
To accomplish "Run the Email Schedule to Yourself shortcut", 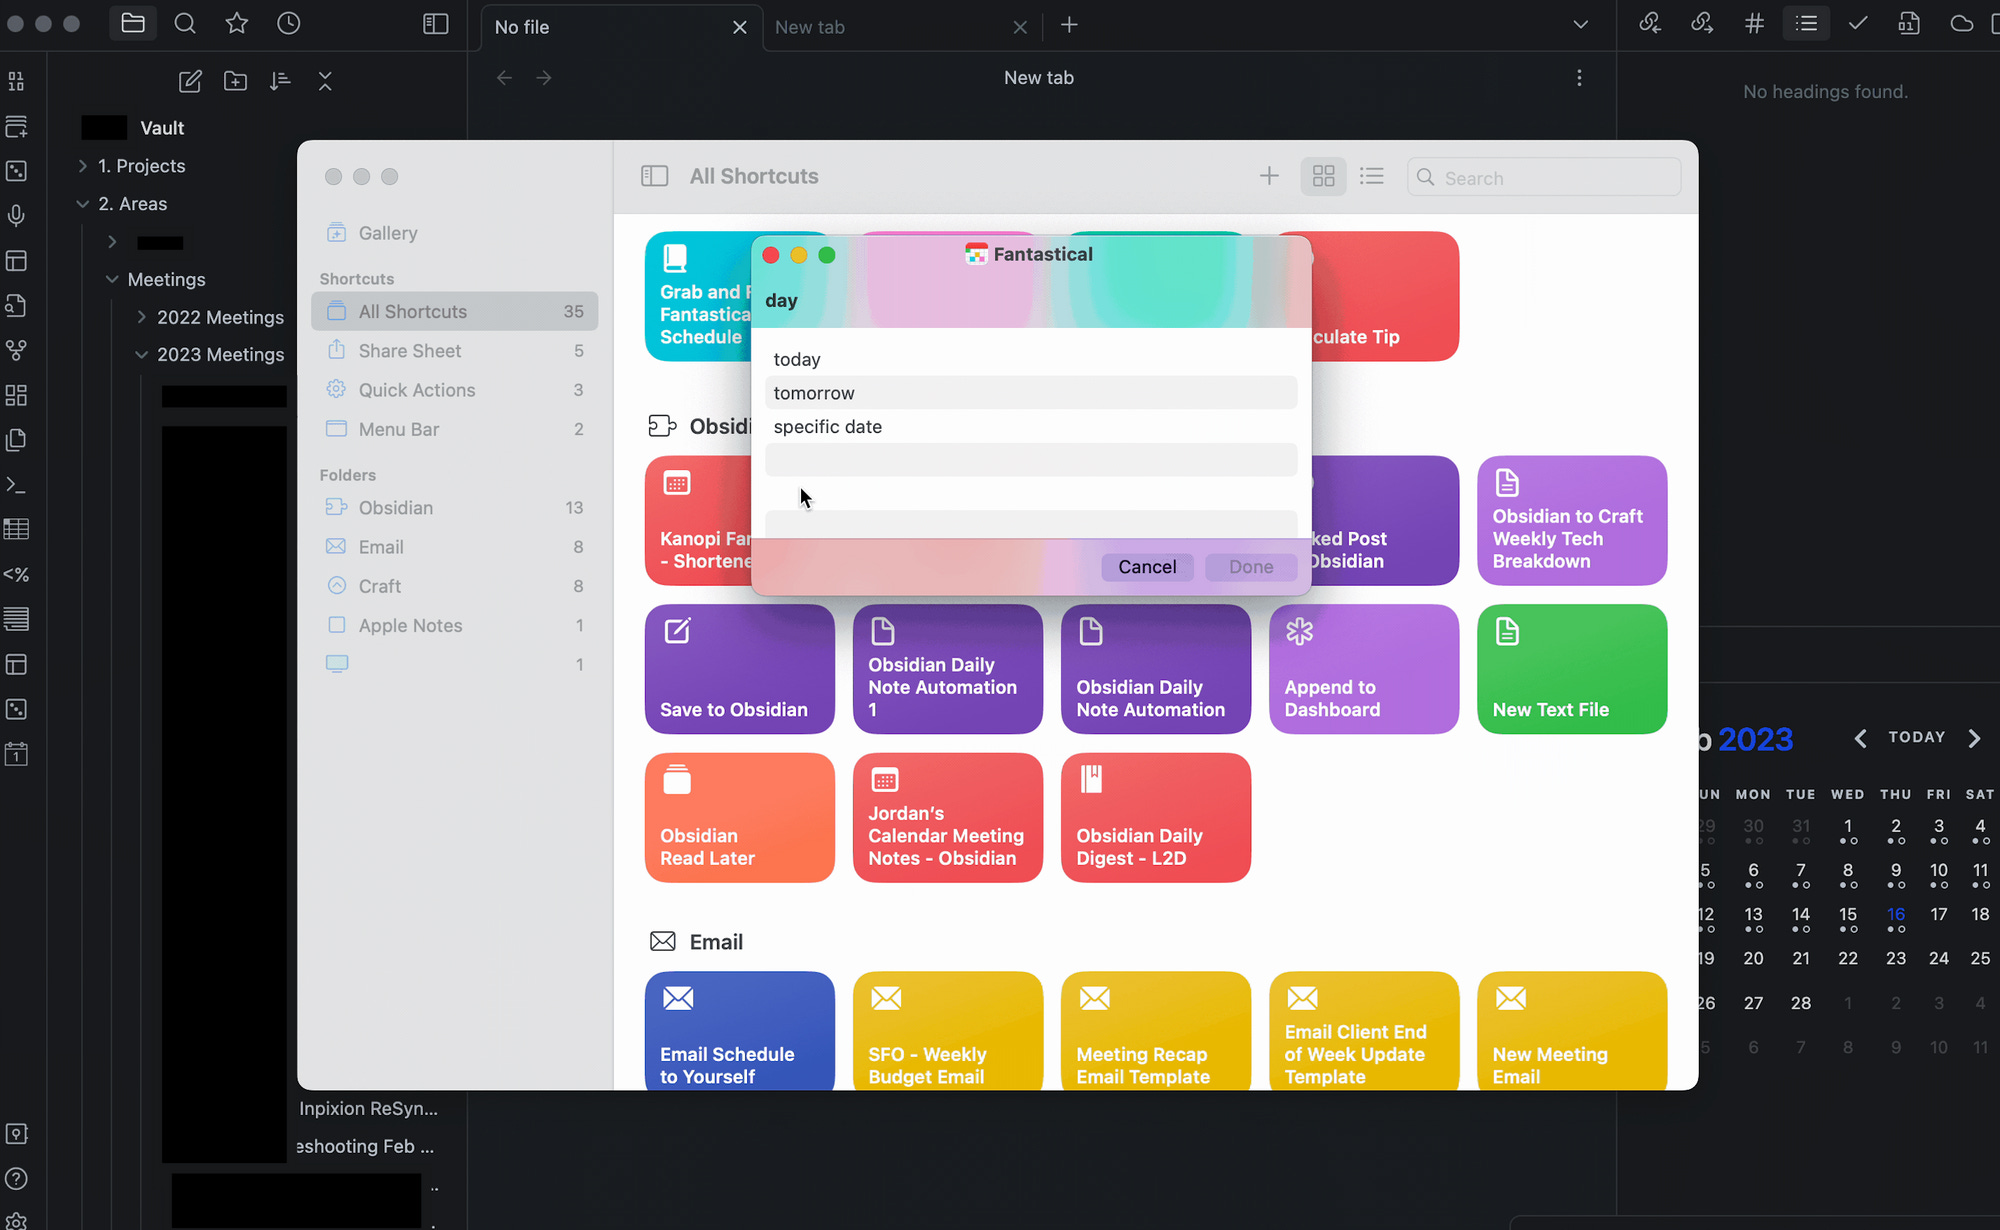I will 740,1031.
